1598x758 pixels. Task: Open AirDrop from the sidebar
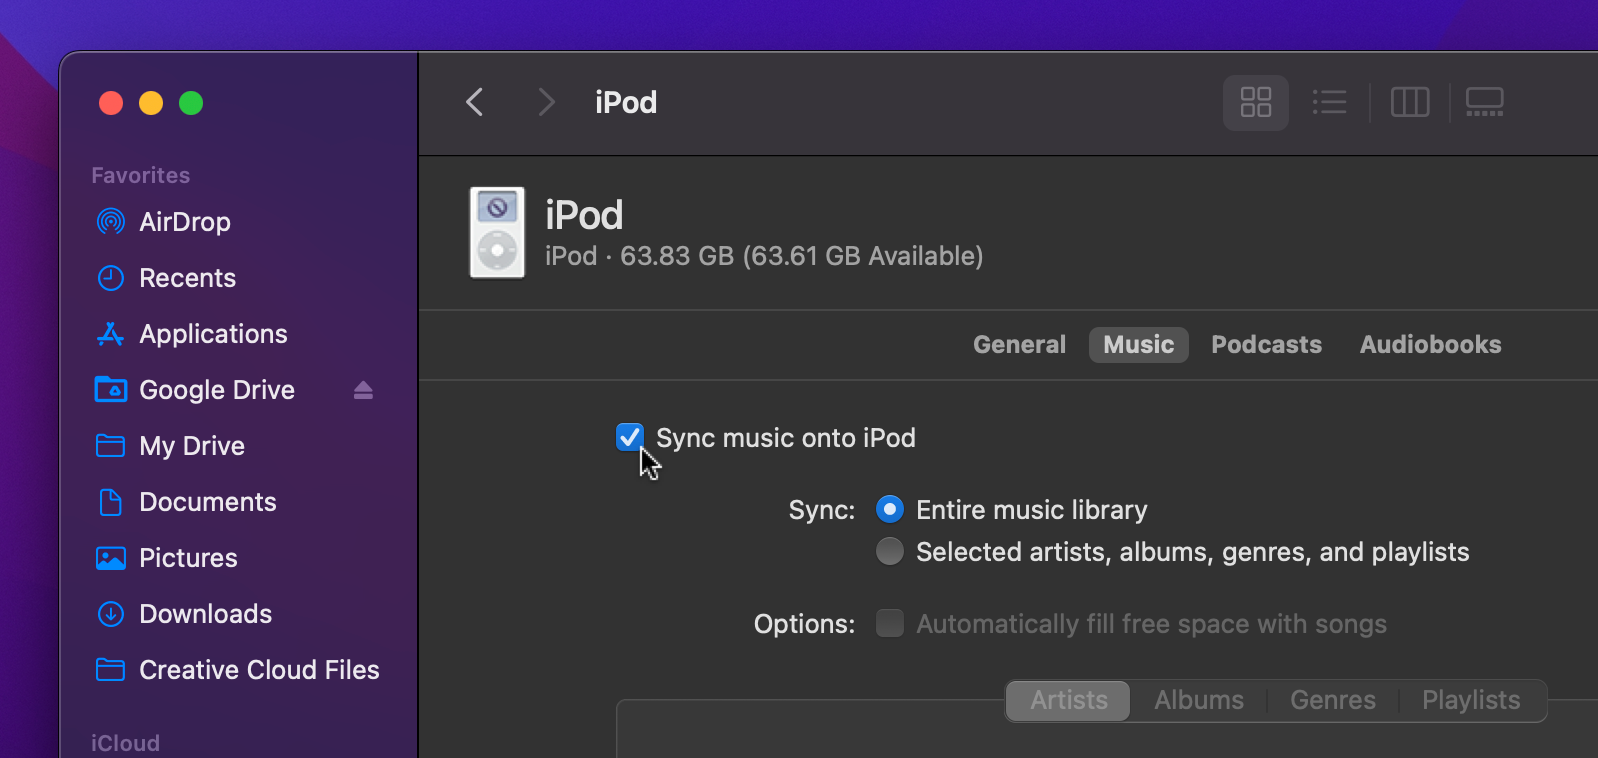184,222
